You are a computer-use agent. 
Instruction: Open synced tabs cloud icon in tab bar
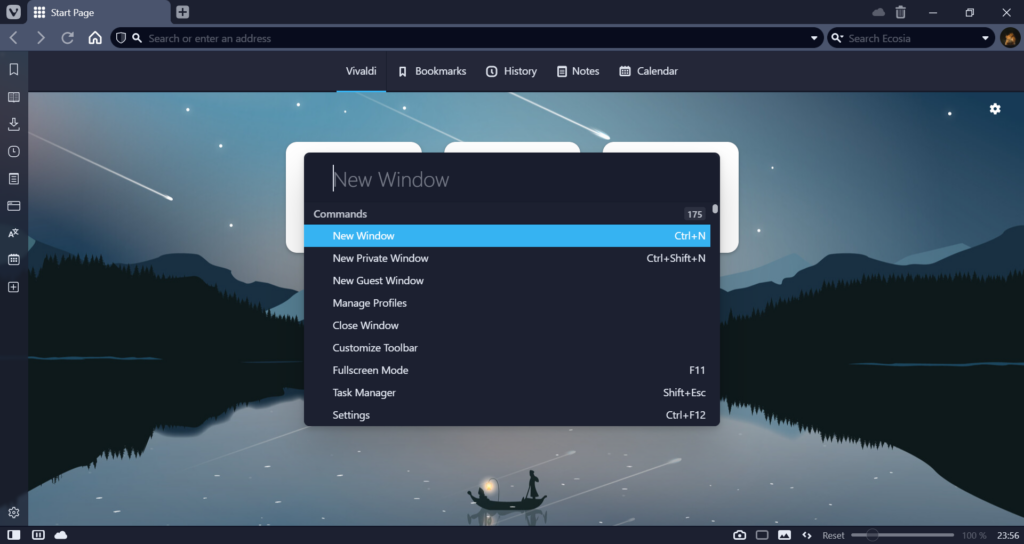[879, 12]
